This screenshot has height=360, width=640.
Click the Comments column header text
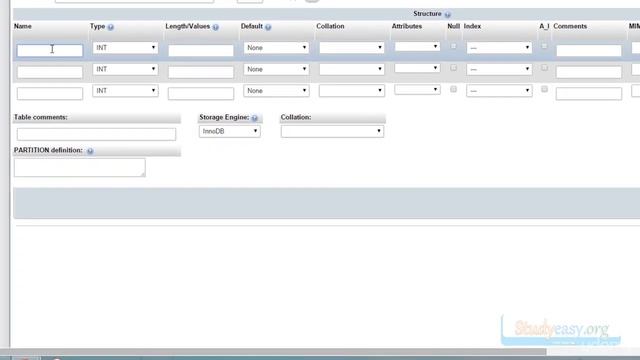point(570,26)
